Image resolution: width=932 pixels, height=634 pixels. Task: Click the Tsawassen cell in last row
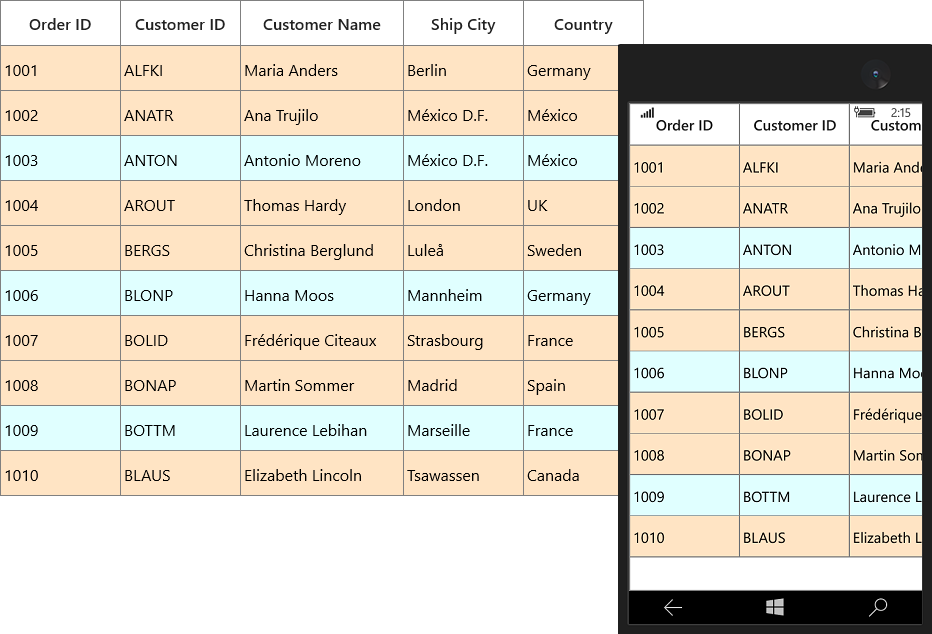tap(463, 475)
